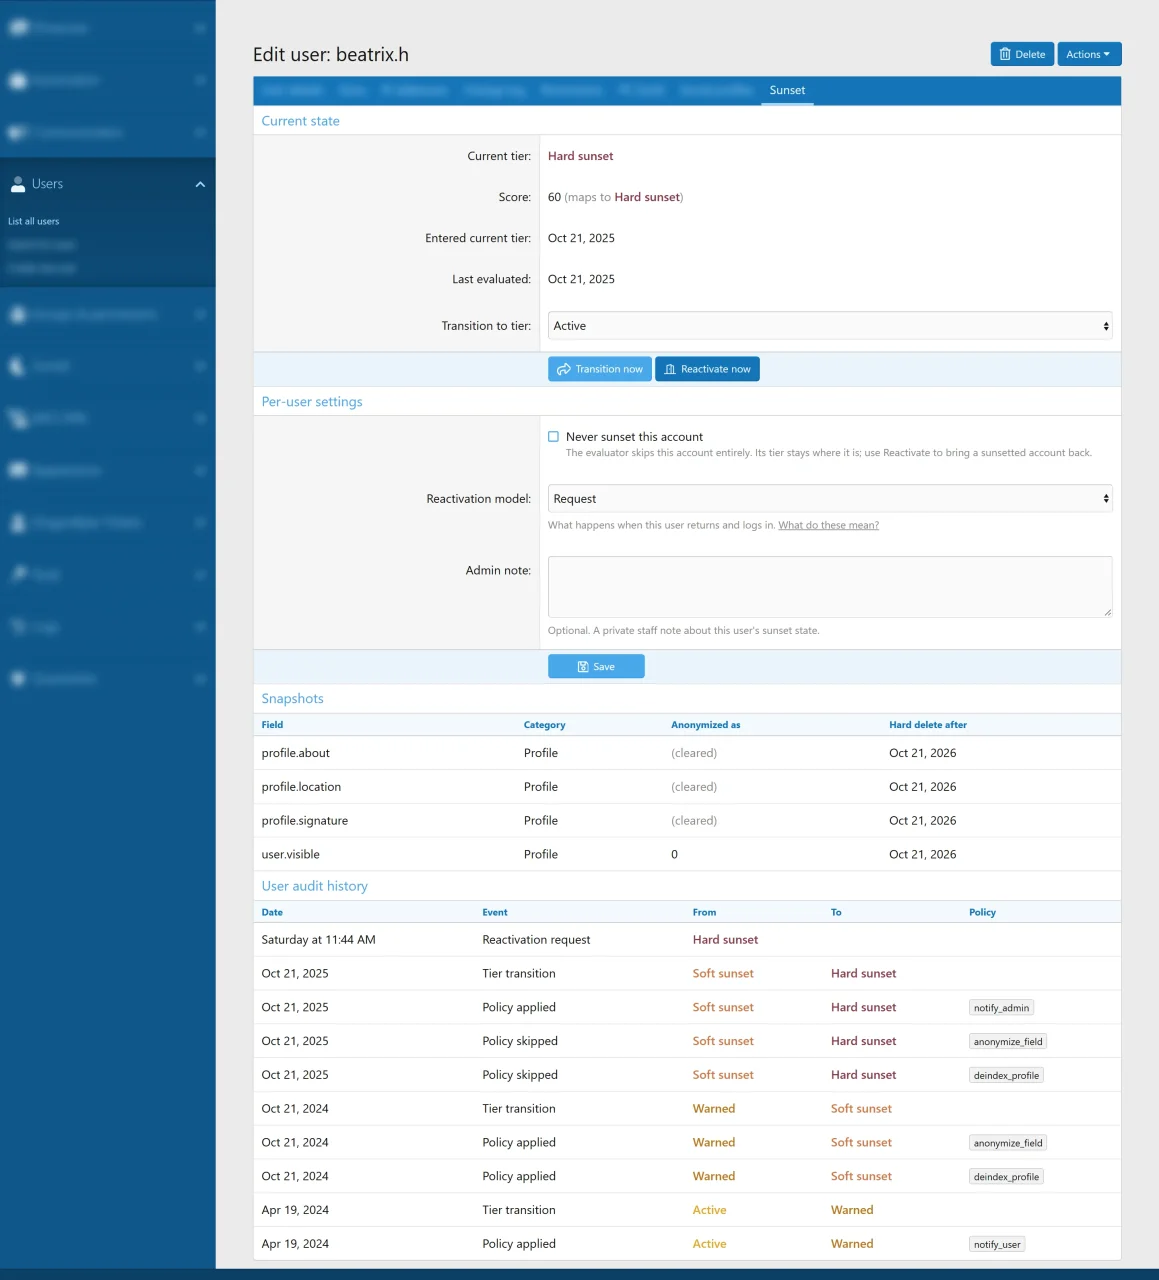Select Tier transition event dated Apr 19, 2024

tap(519, 1210)
